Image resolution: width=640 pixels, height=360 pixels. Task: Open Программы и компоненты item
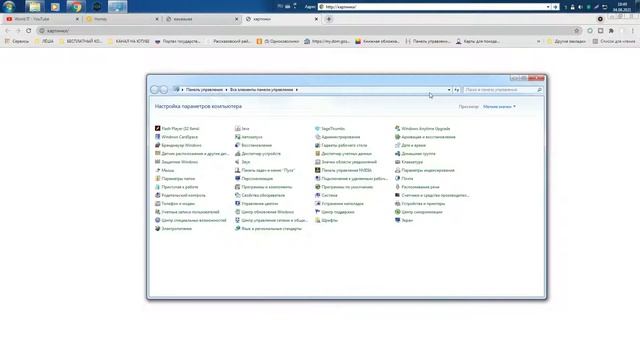pyautogui.click(x=264, y=187)
